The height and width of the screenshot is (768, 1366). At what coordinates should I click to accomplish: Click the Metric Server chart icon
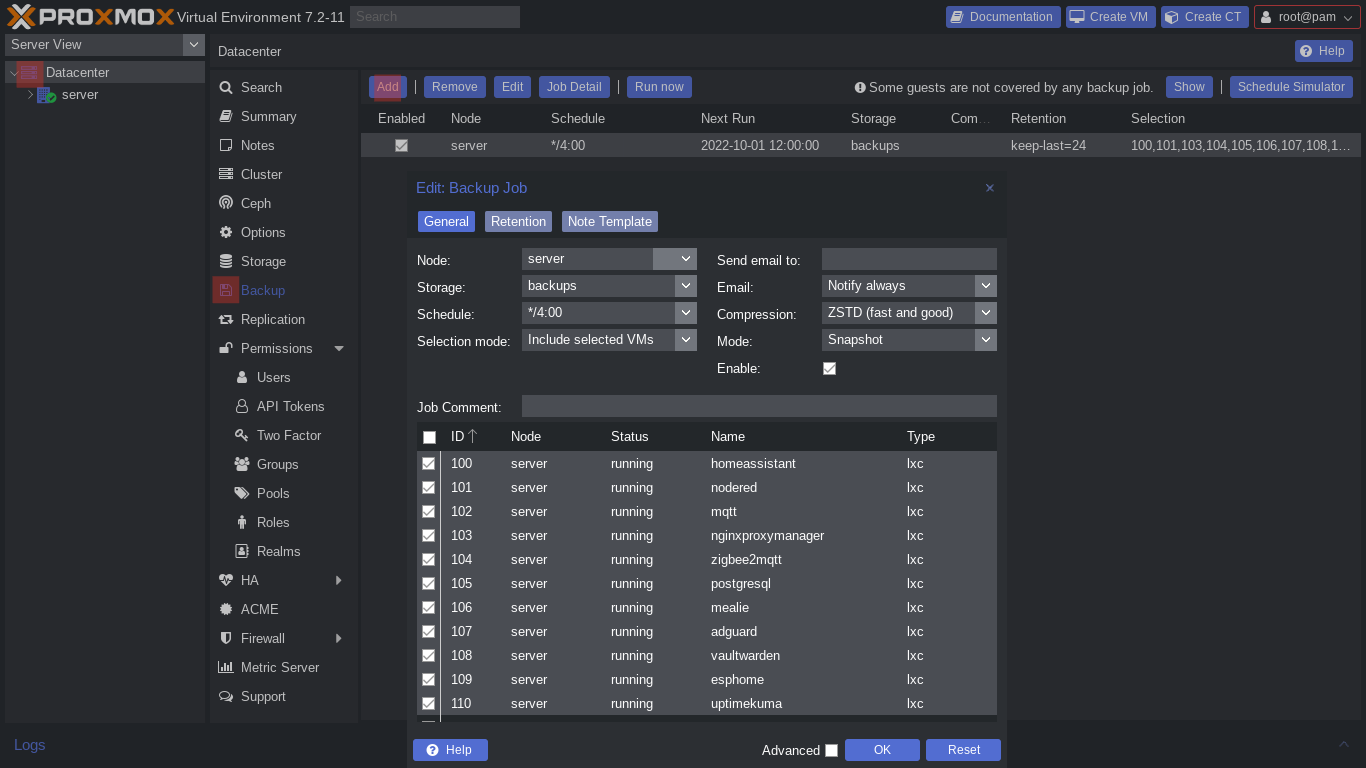click(226, 667)
